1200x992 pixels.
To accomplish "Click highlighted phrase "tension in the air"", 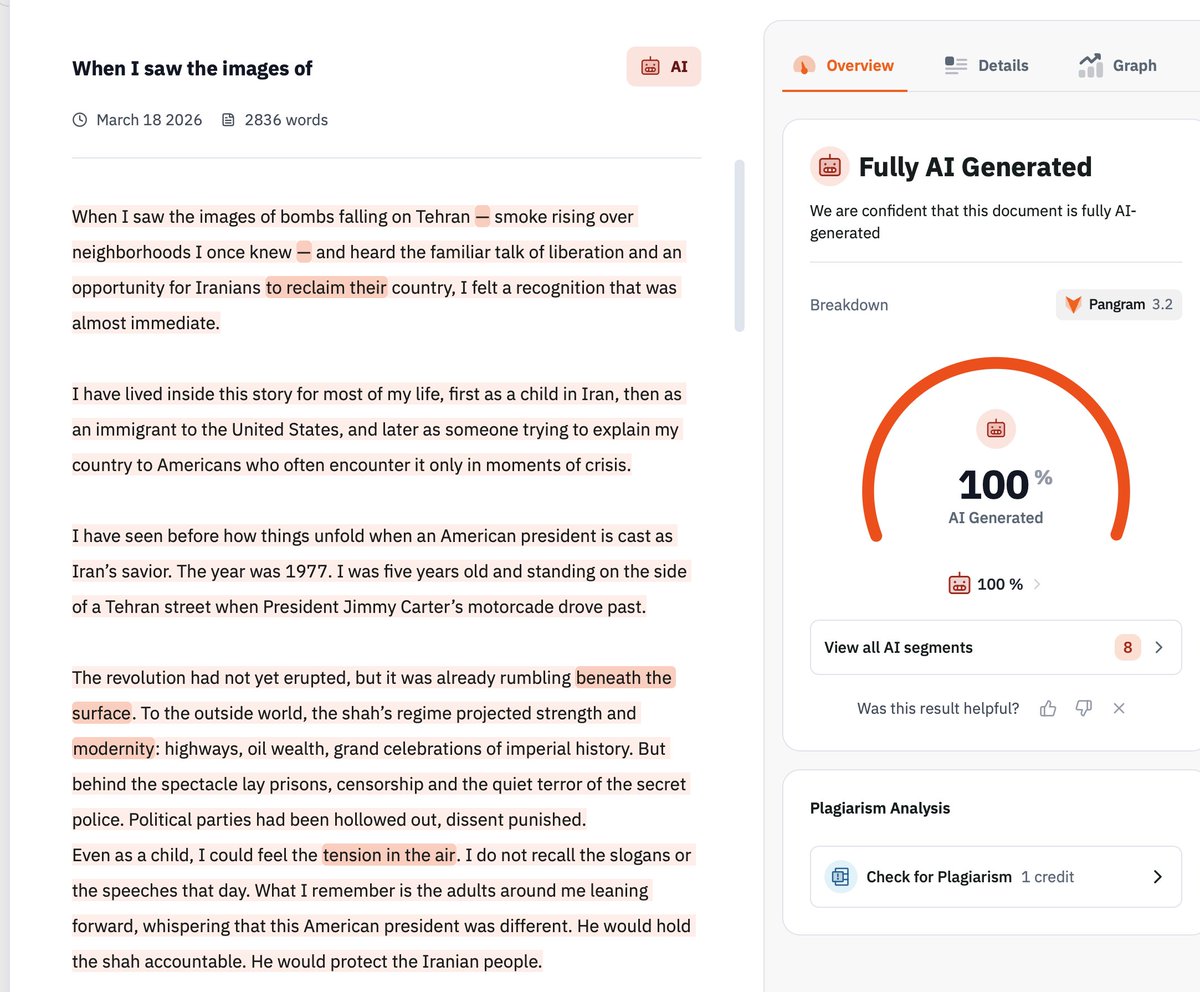I will click(x=389, y=855).
